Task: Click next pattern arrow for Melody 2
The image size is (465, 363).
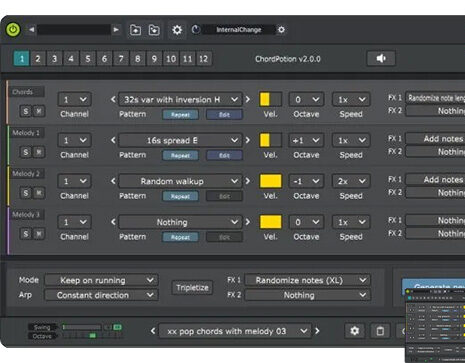Action: [x=248, y=181]
